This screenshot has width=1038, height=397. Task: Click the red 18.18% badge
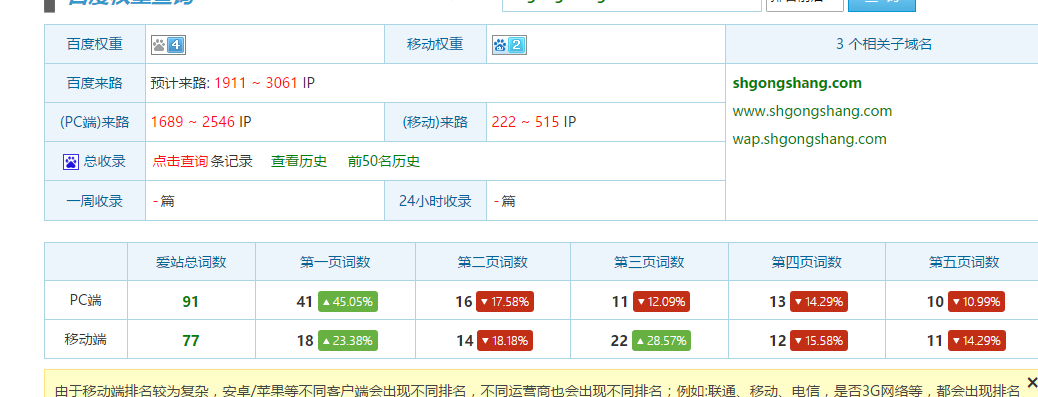click(504, 341)
